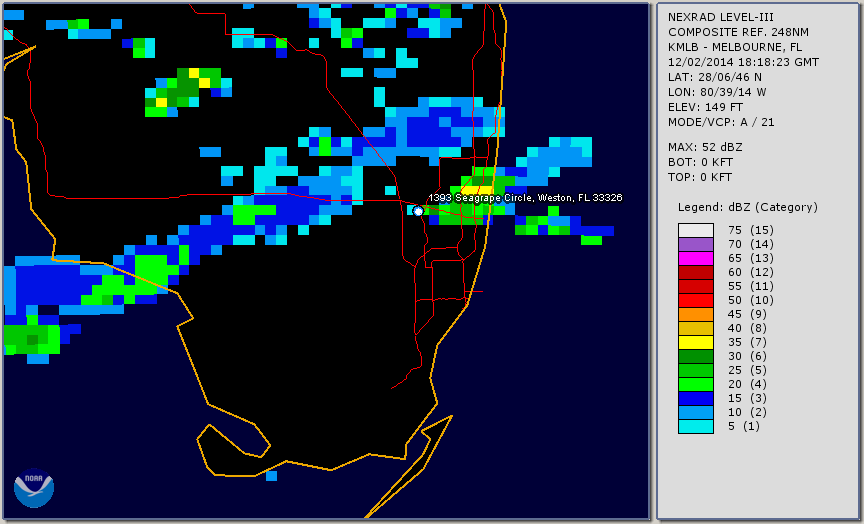Select the 65 dBZ magenta legend swatch
Viewport: 864px width, 524px height.
tap(695, 258)
